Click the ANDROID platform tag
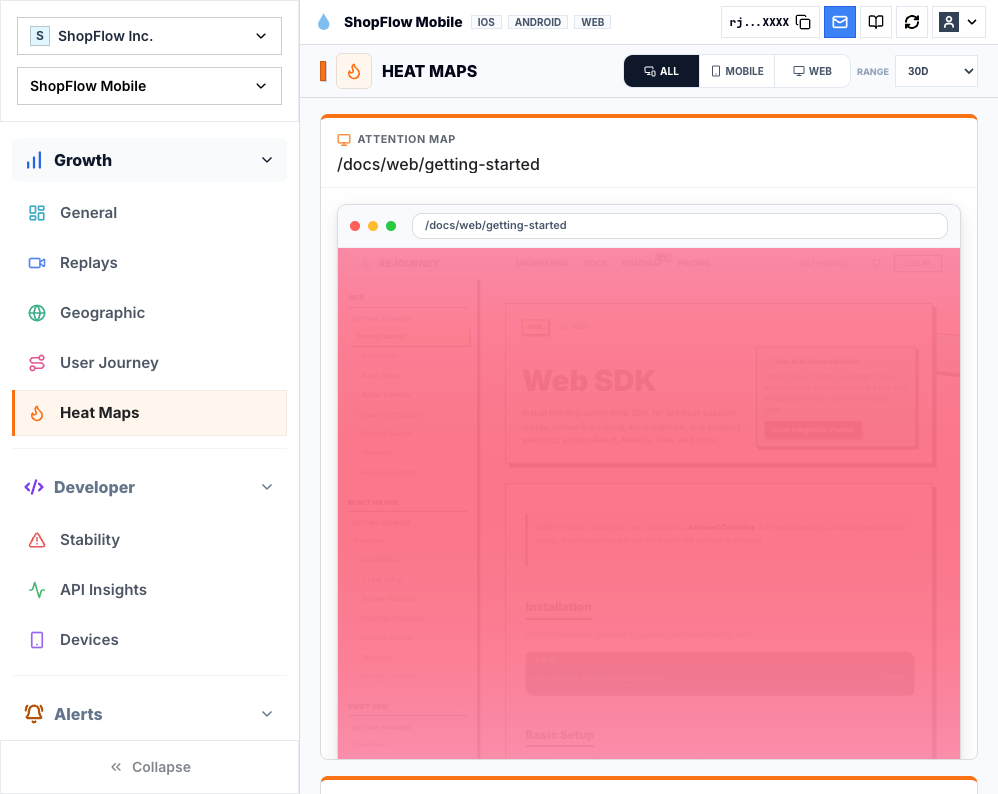 click(538, 22)
